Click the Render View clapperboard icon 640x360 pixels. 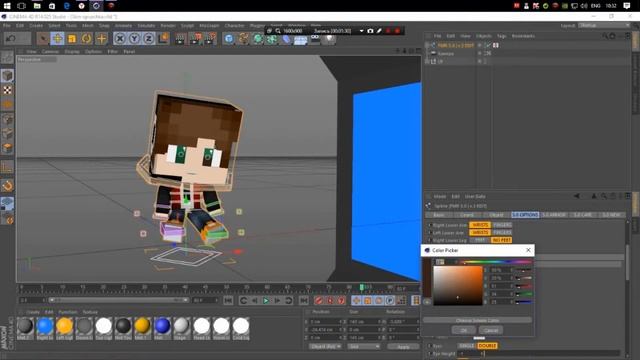tap(180, 39)
